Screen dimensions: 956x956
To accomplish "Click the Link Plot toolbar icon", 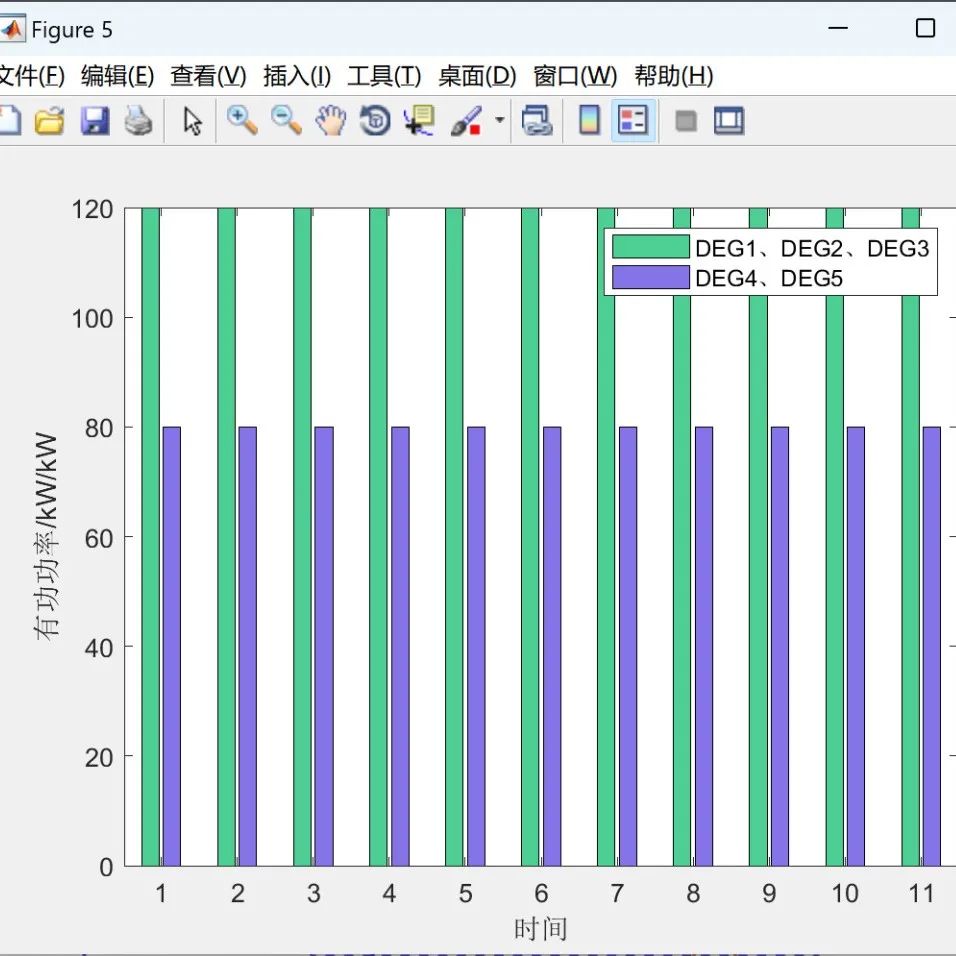I will (x=537, y=120).
